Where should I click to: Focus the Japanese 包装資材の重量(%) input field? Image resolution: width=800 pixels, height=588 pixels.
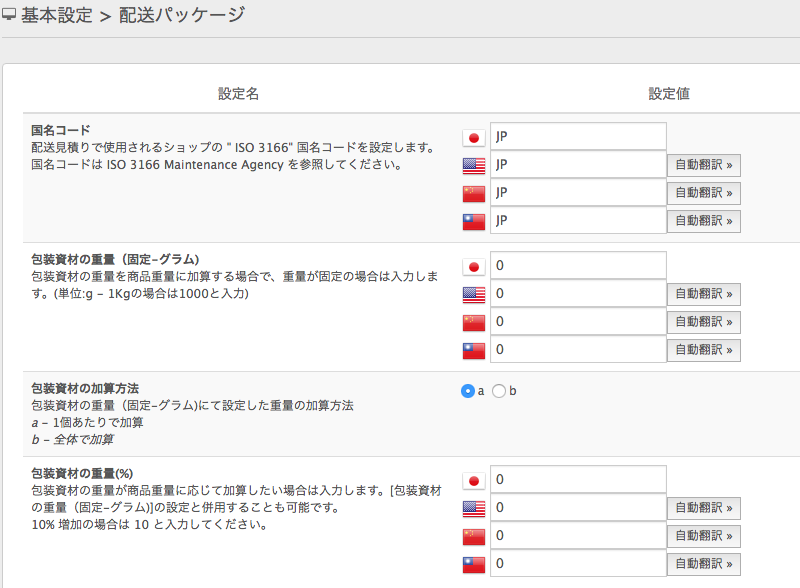(x=577, y=480)
